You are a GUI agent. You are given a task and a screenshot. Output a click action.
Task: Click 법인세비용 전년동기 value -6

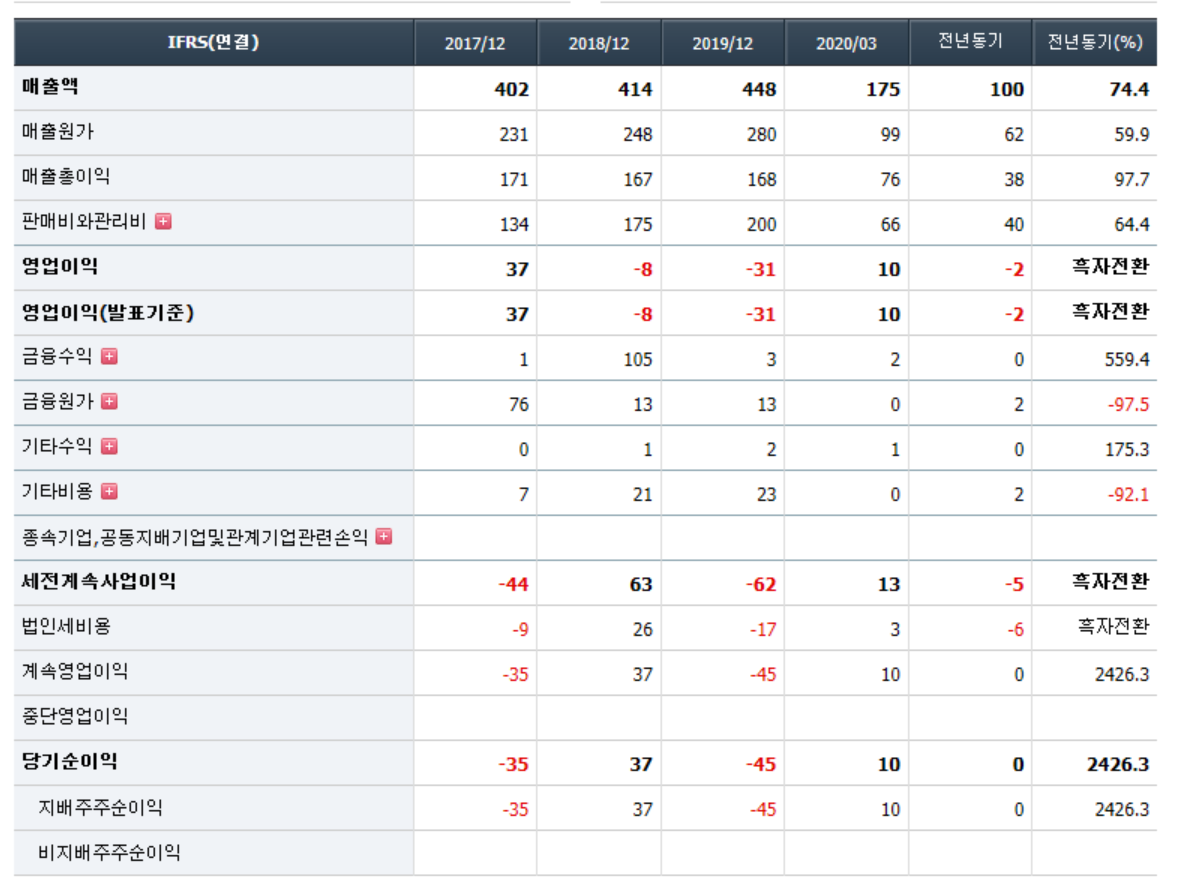click(x=1016, y=629)
